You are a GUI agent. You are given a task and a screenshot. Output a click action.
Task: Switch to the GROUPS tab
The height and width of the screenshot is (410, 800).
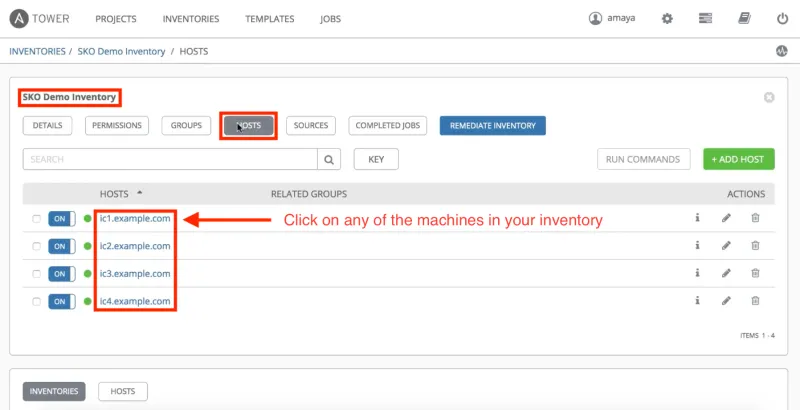click(x=186, y=125)
